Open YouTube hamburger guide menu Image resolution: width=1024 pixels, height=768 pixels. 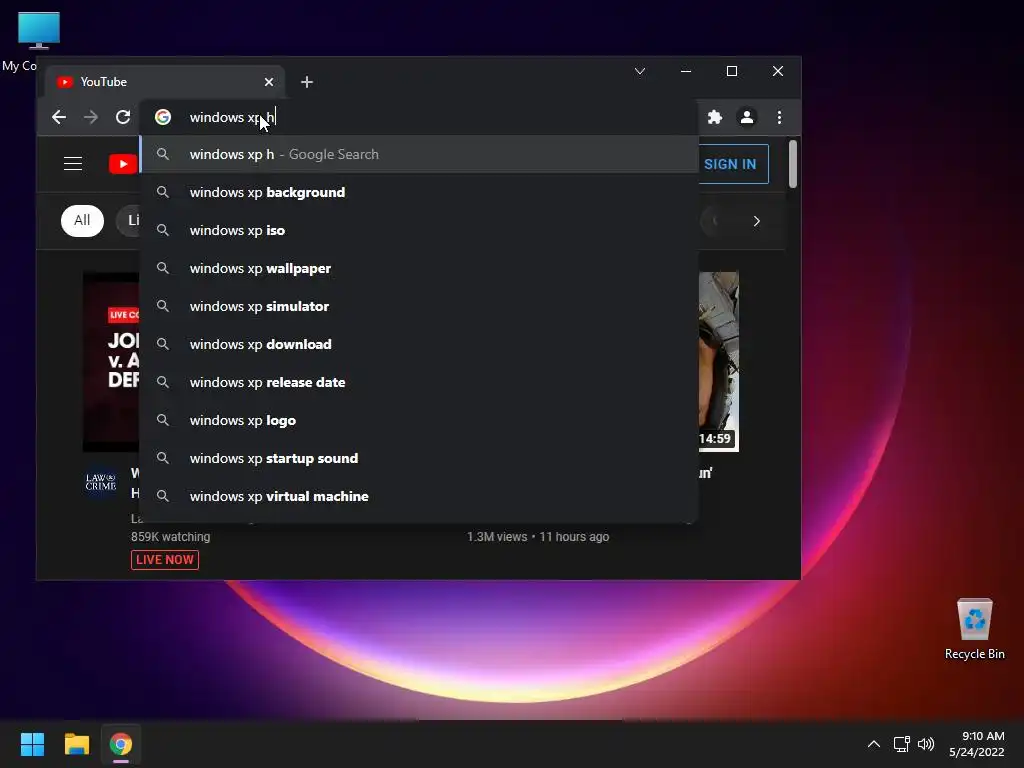pyautogui.click(x=72, y=163)
